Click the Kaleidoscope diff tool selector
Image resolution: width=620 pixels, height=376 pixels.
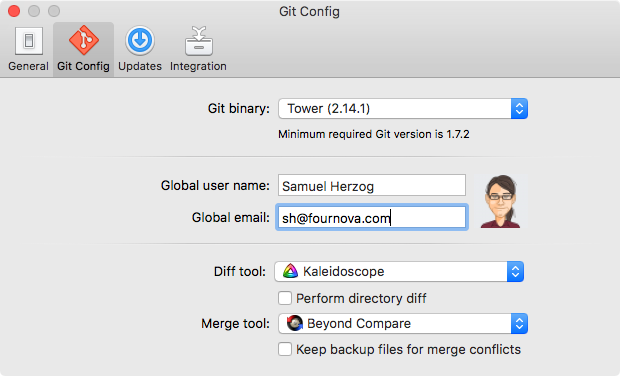[x=399, y=271]
